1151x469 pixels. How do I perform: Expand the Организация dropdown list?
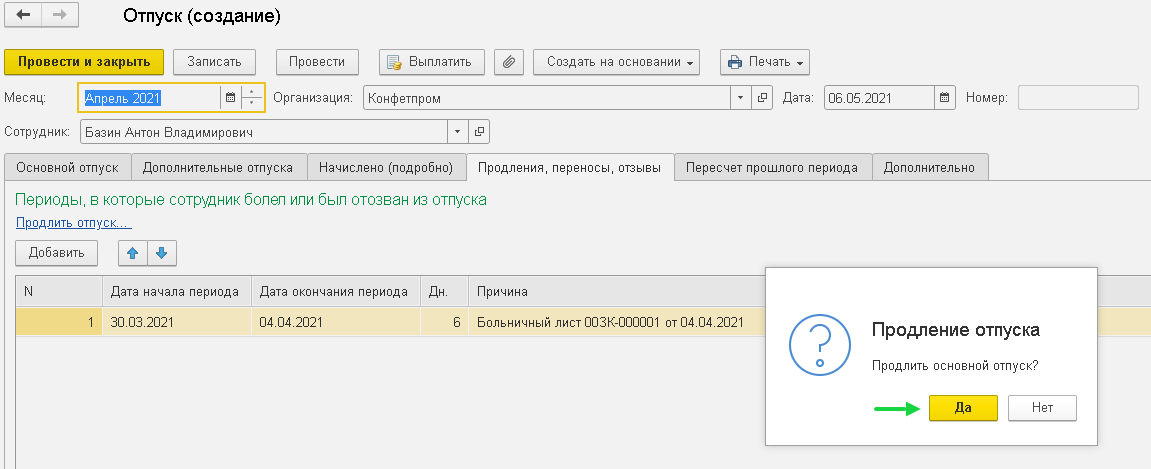740,98
